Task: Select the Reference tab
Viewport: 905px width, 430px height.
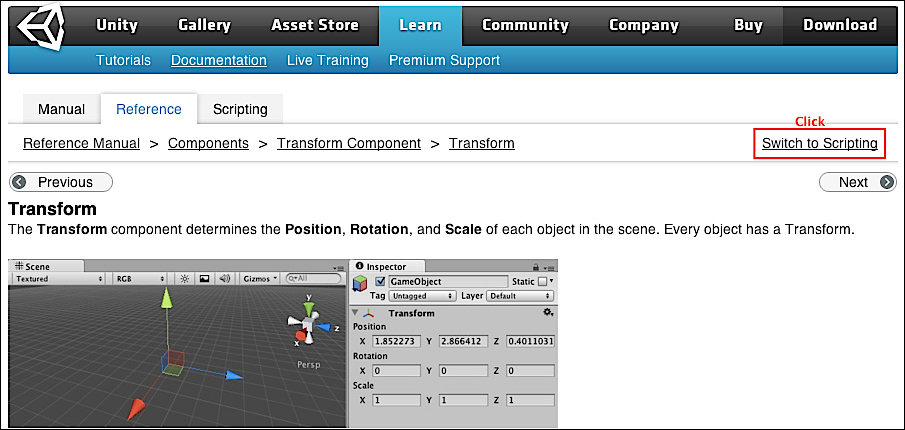Action: pos(149,109)
